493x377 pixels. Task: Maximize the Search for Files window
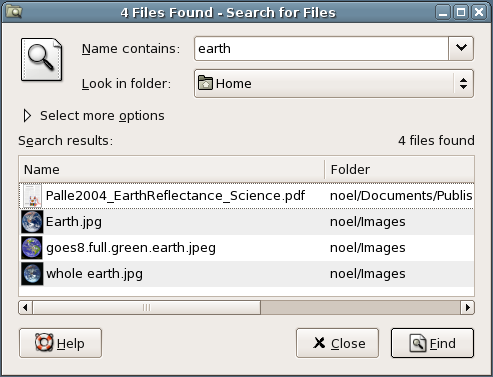coord(461,13)
